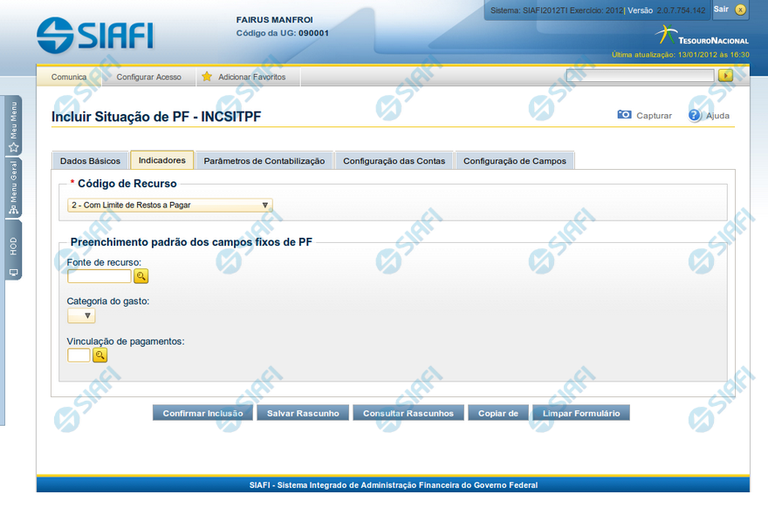Click Limpar Formulário button
The height and width of the screenshot is (507, 768).
581,413
